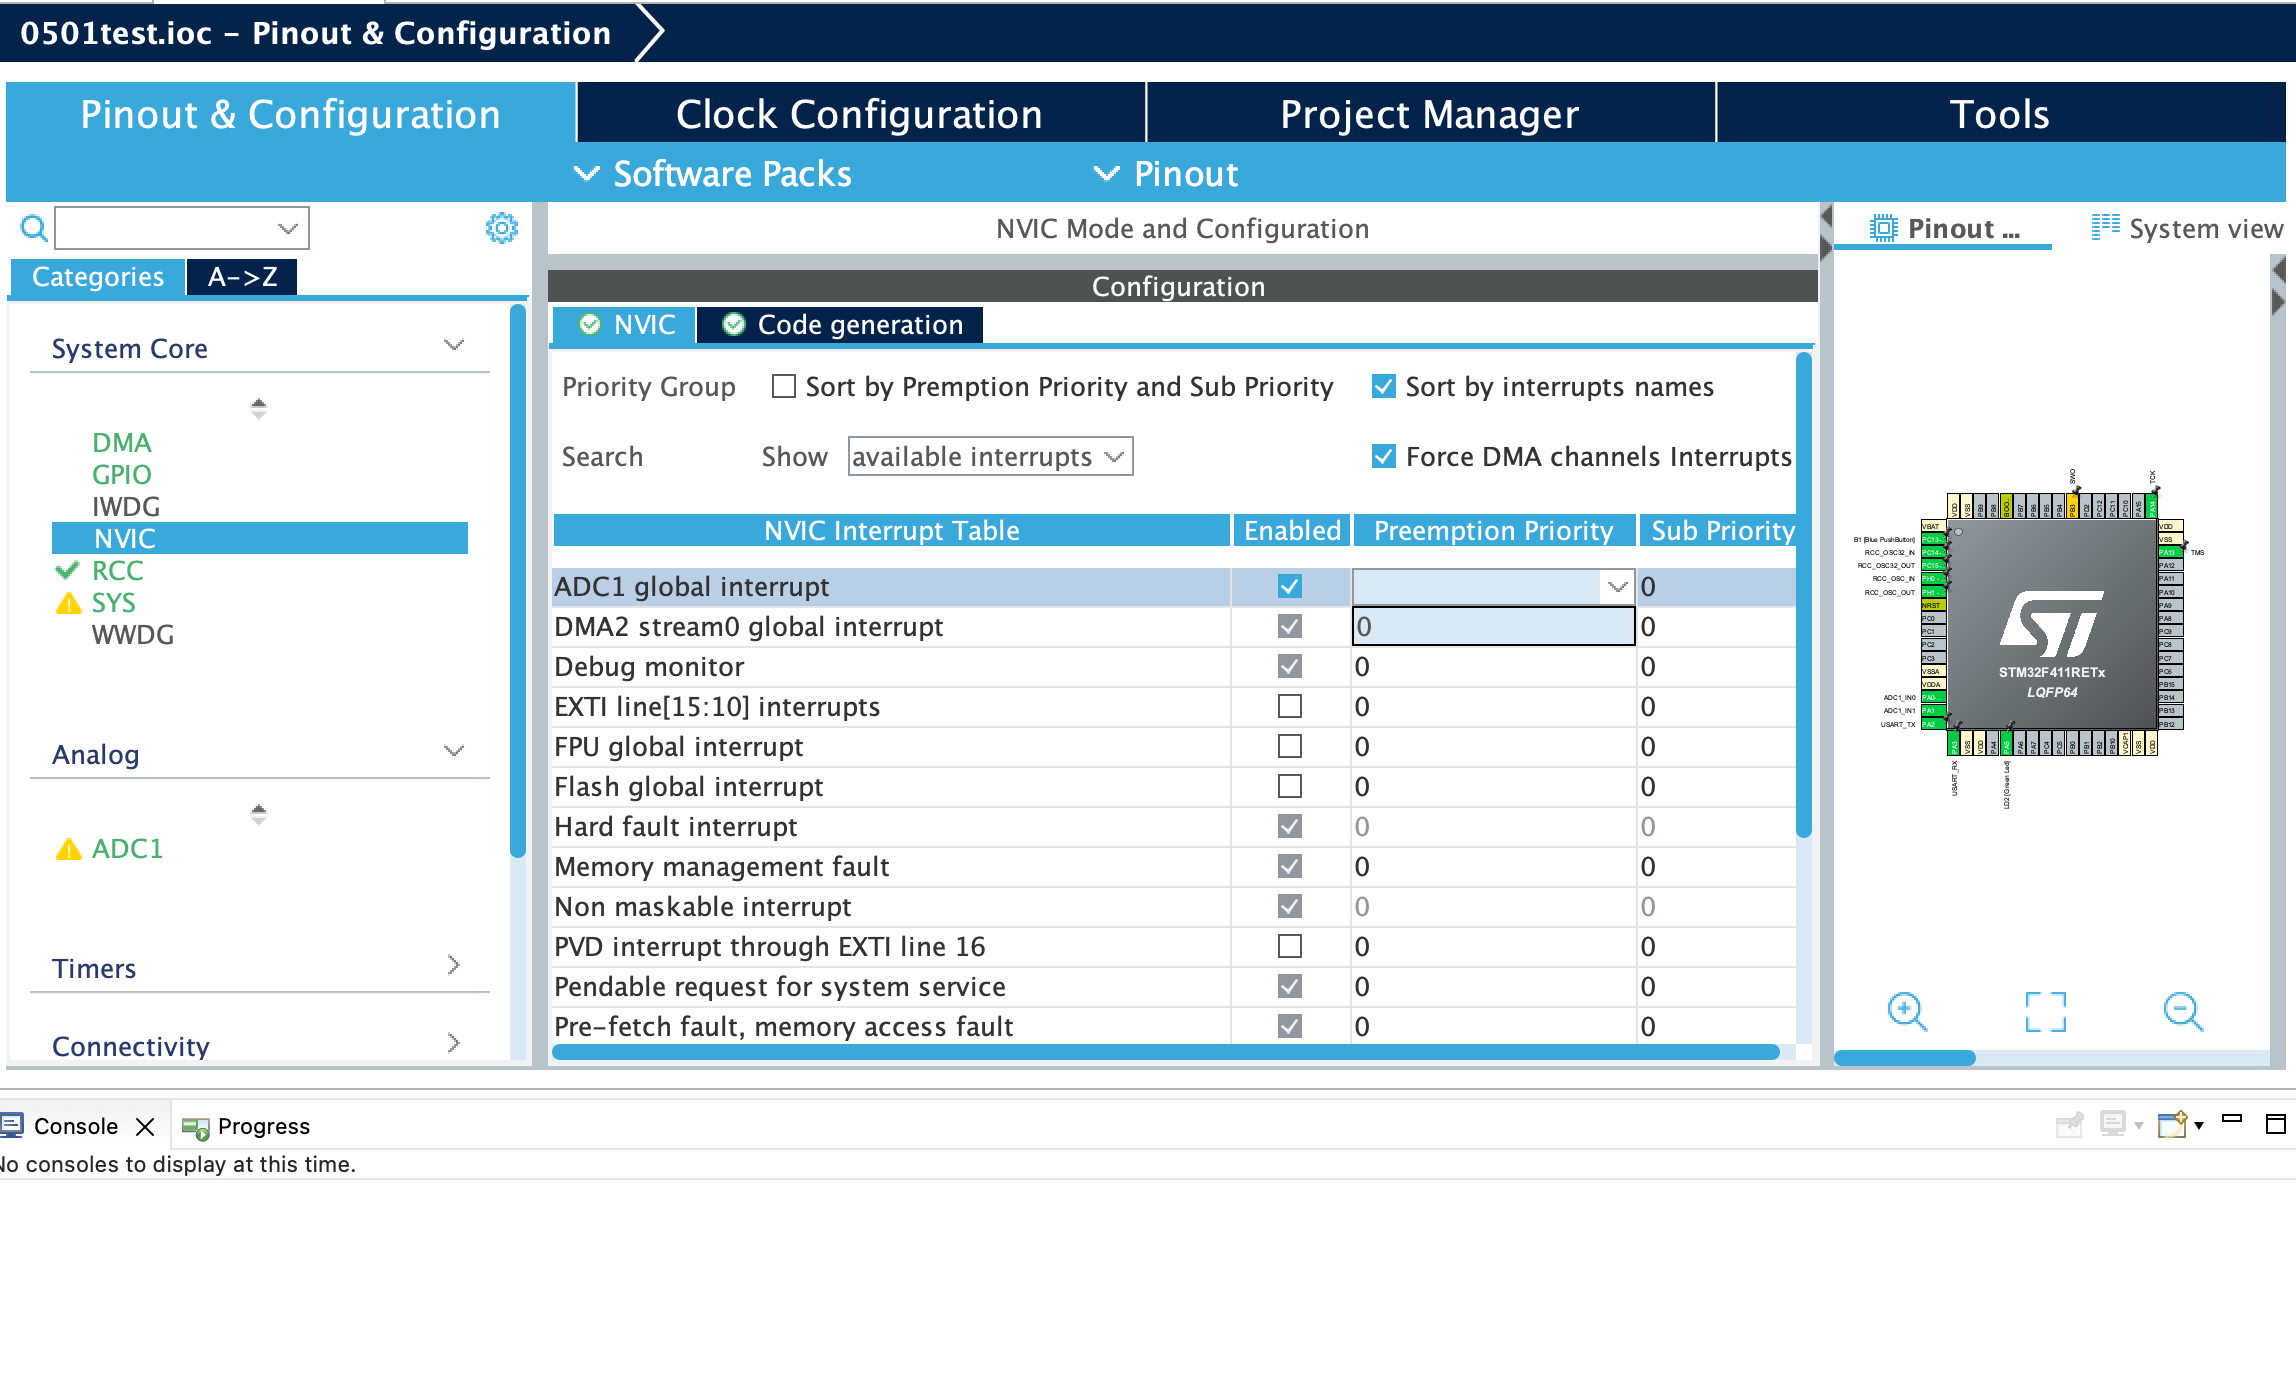Click the open console toolbar icon
Image resolution: width=2296 pixels, height=1374 pixels.
coord(2173,1125)
